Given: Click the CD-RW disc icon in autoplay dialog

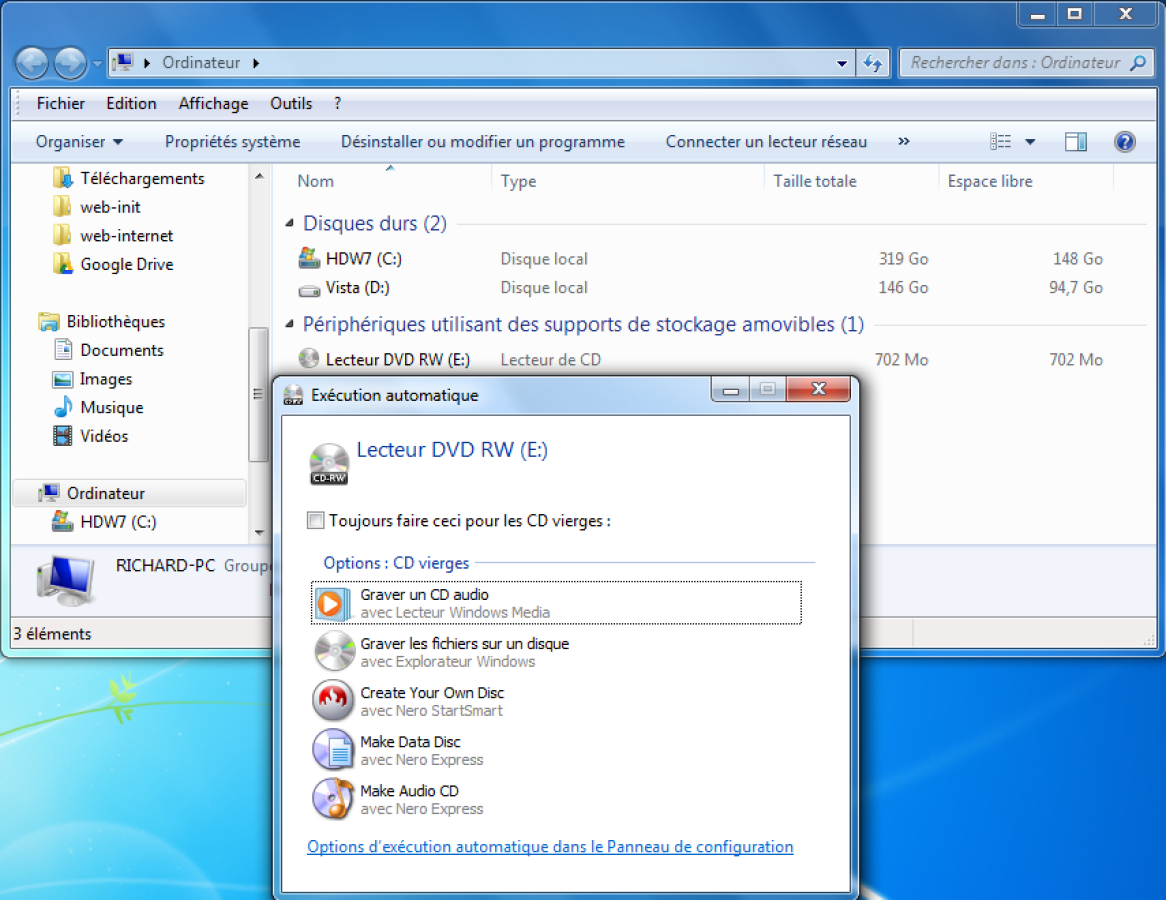Looking at the screenshot, I should 329,463.
